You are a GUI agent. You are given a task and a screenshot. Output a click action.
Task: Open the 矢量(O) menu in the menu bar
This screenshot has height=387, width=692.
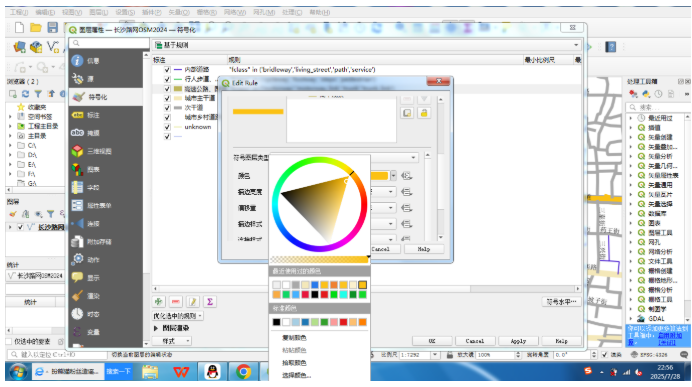[179, 12]
